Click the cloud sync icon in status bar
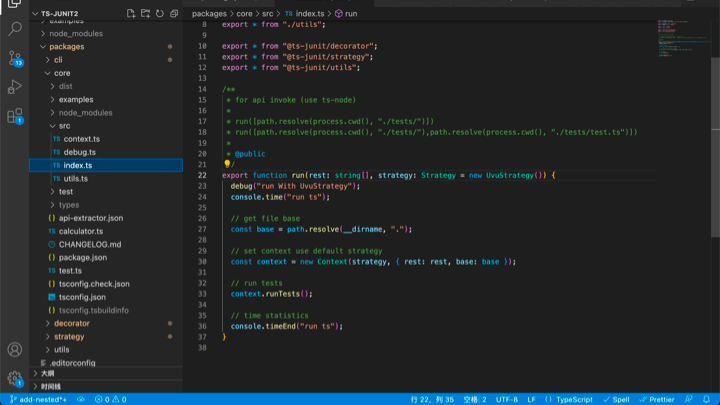Image resolution: width=720 pixels, height=405 pixels. click(x=81, y=399)
